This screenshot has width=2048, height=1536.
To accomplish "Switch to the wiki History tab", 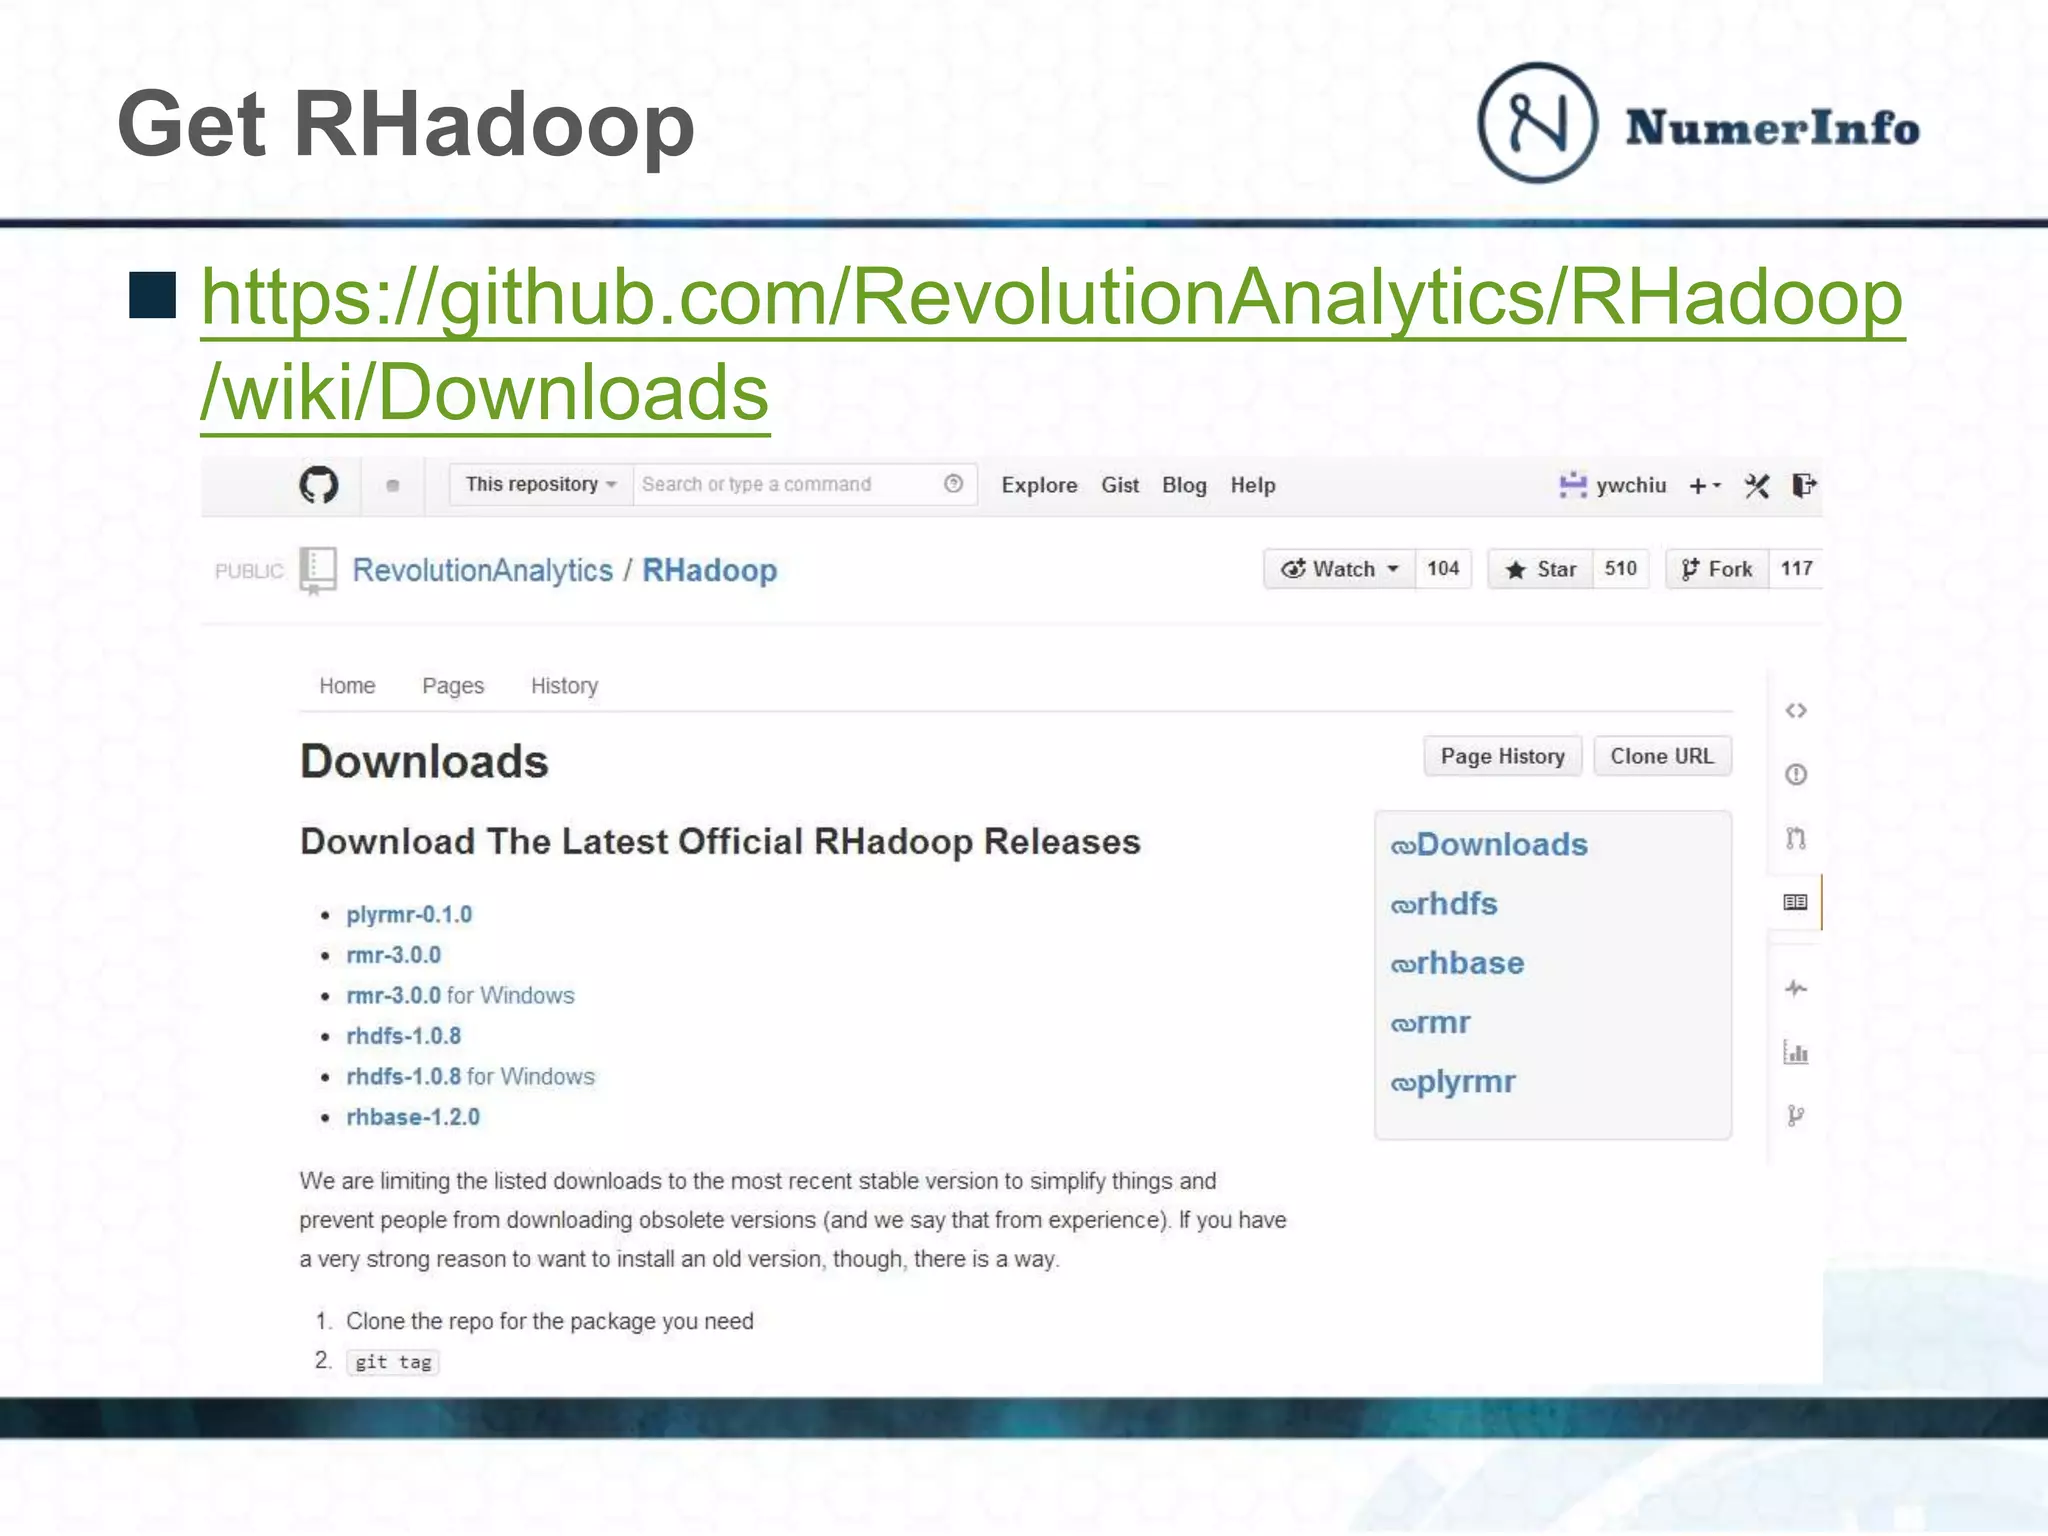I will pos(564,686).
